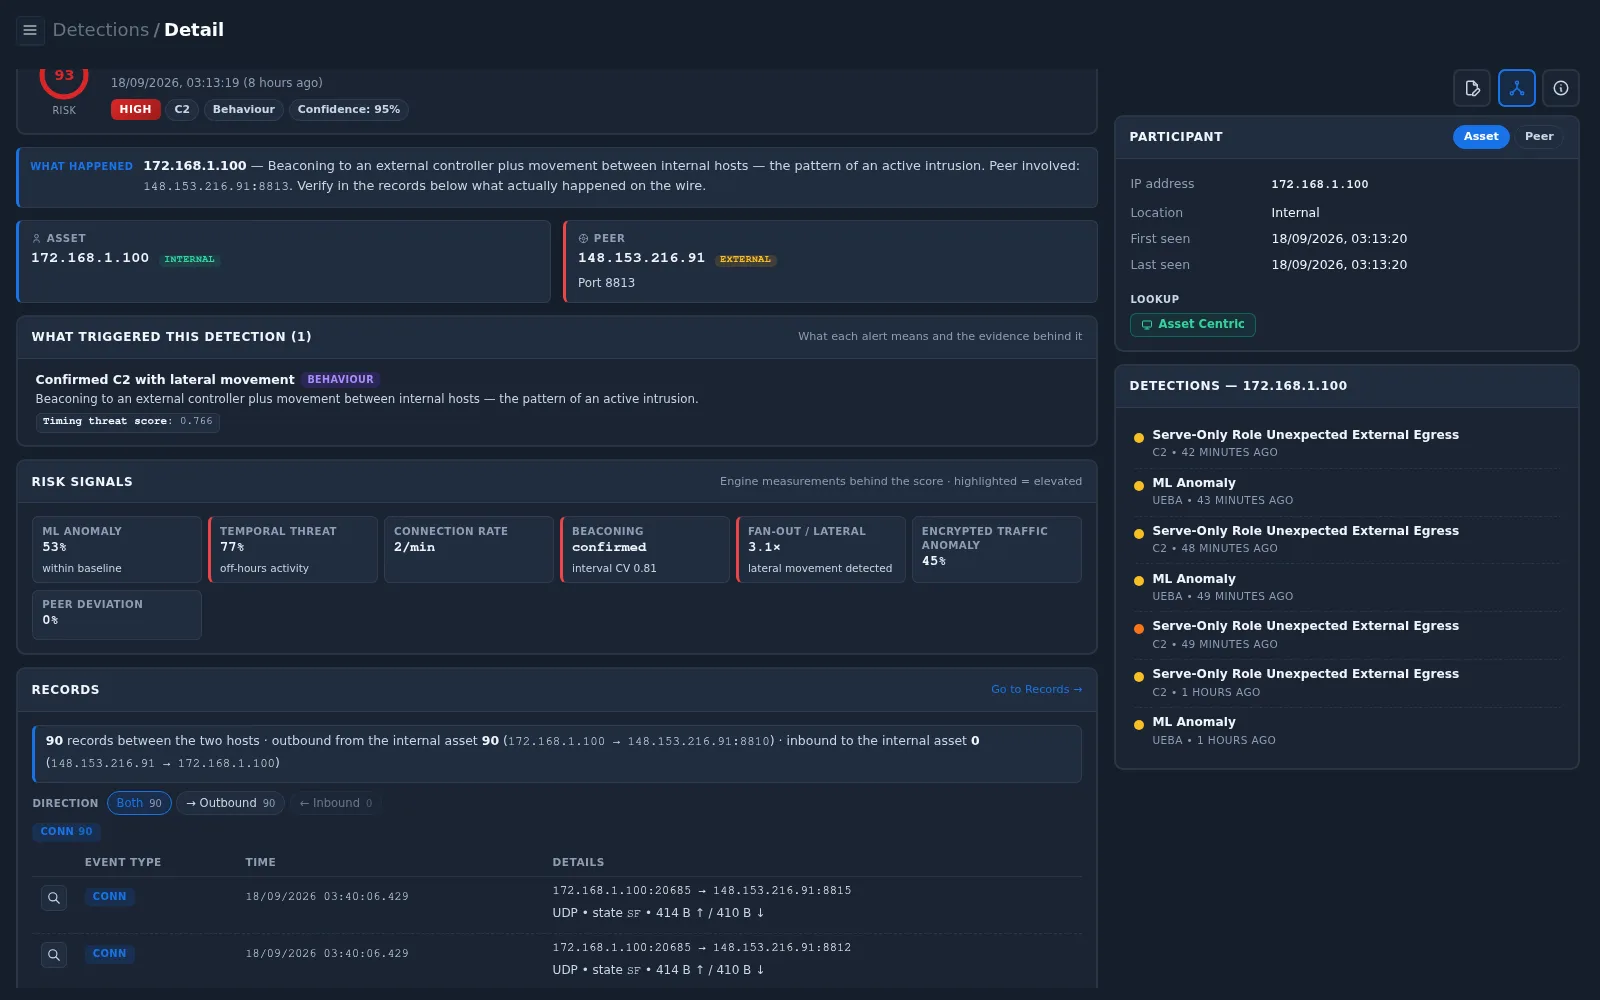This screenshot has width=1600, height=1000.
Task: Click Confirmed C2 with lateral movement title
Action: tap(165, 380)
